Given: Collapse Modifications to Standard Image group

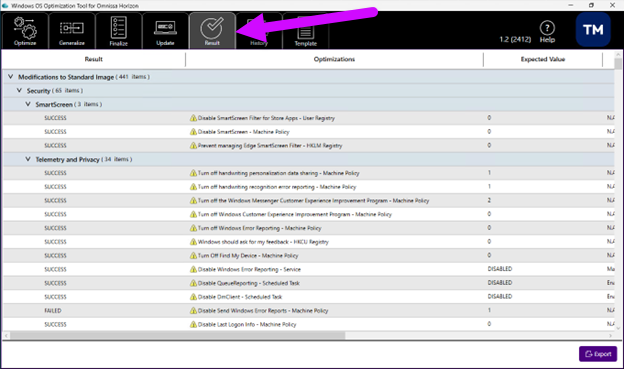Looking at the screenshot, I should click(x=11, y=76).
